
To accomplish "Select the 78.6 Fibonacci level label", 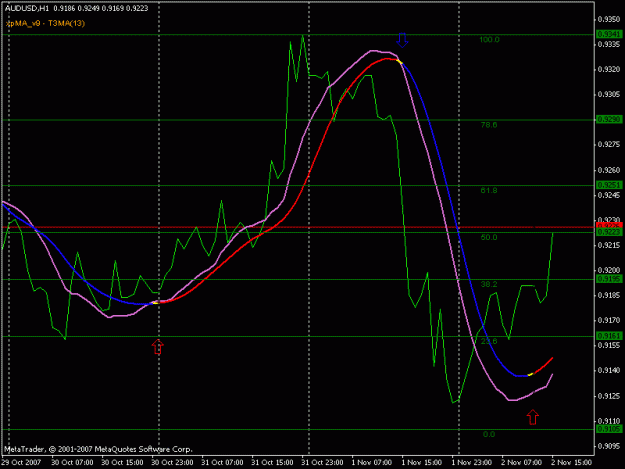I will click(489, 125).
